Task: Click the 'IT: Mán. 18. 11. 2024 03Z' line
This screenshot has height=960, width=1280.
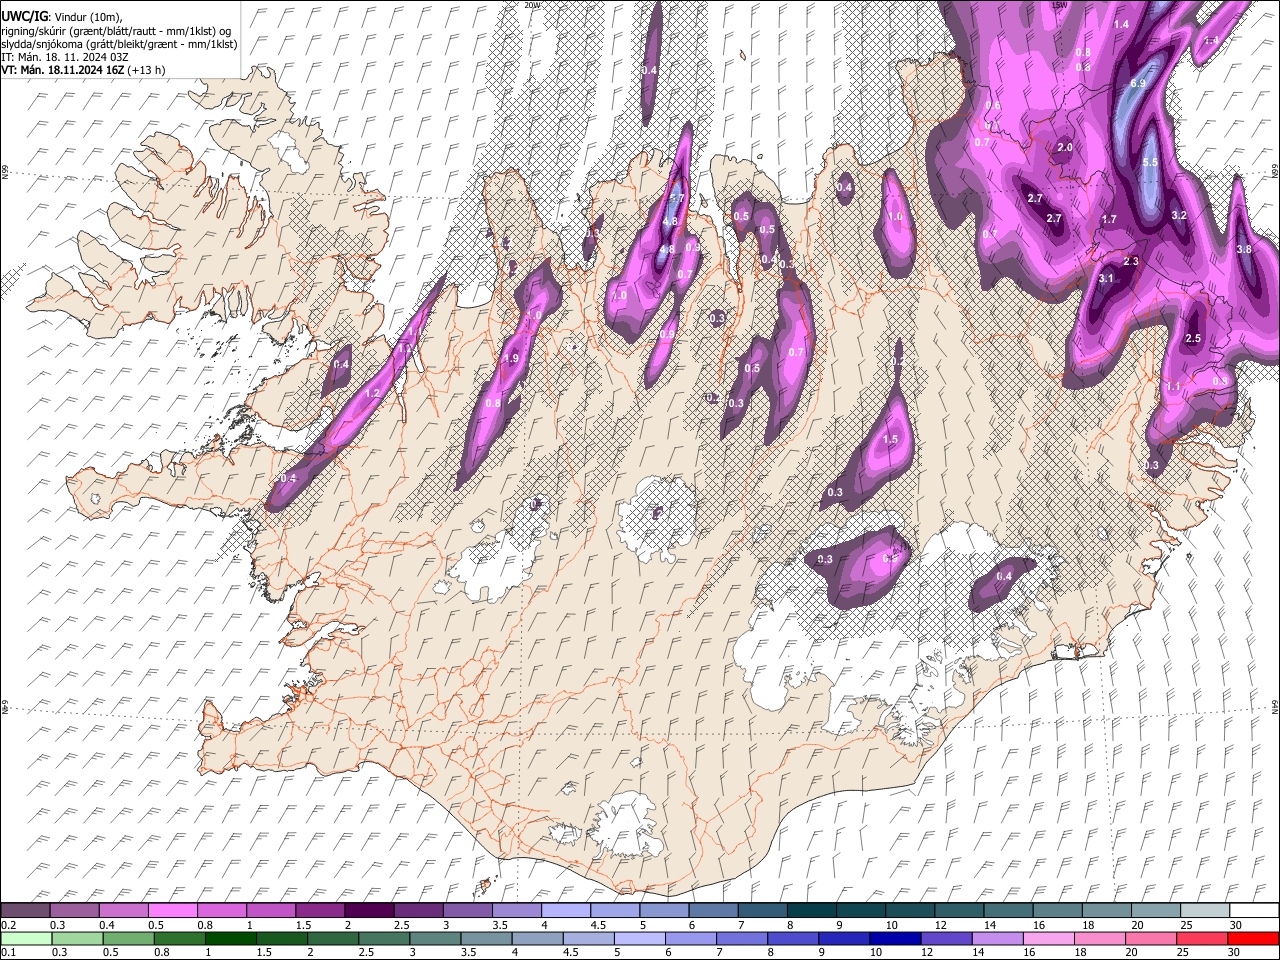Action: [64, 57]
